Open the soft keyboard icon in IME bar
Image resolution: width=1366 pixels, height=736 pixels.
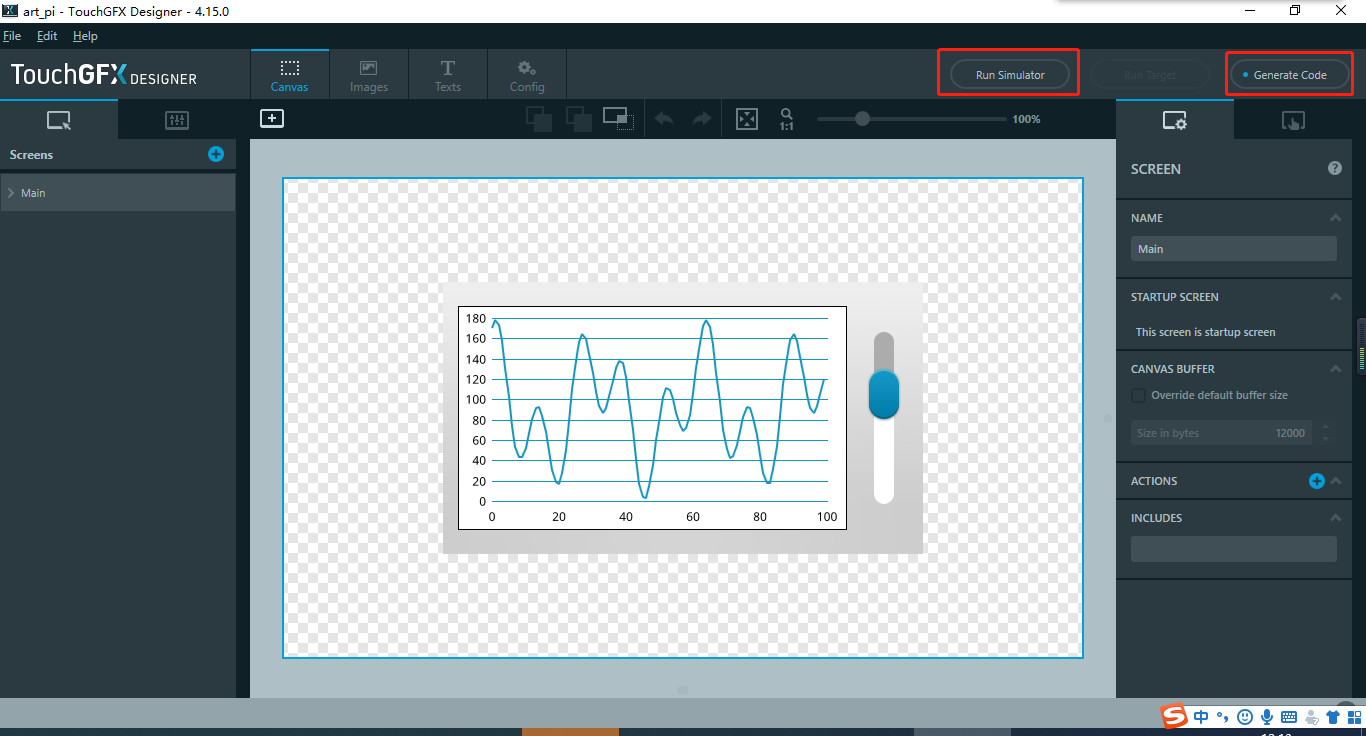[1289, 717]
